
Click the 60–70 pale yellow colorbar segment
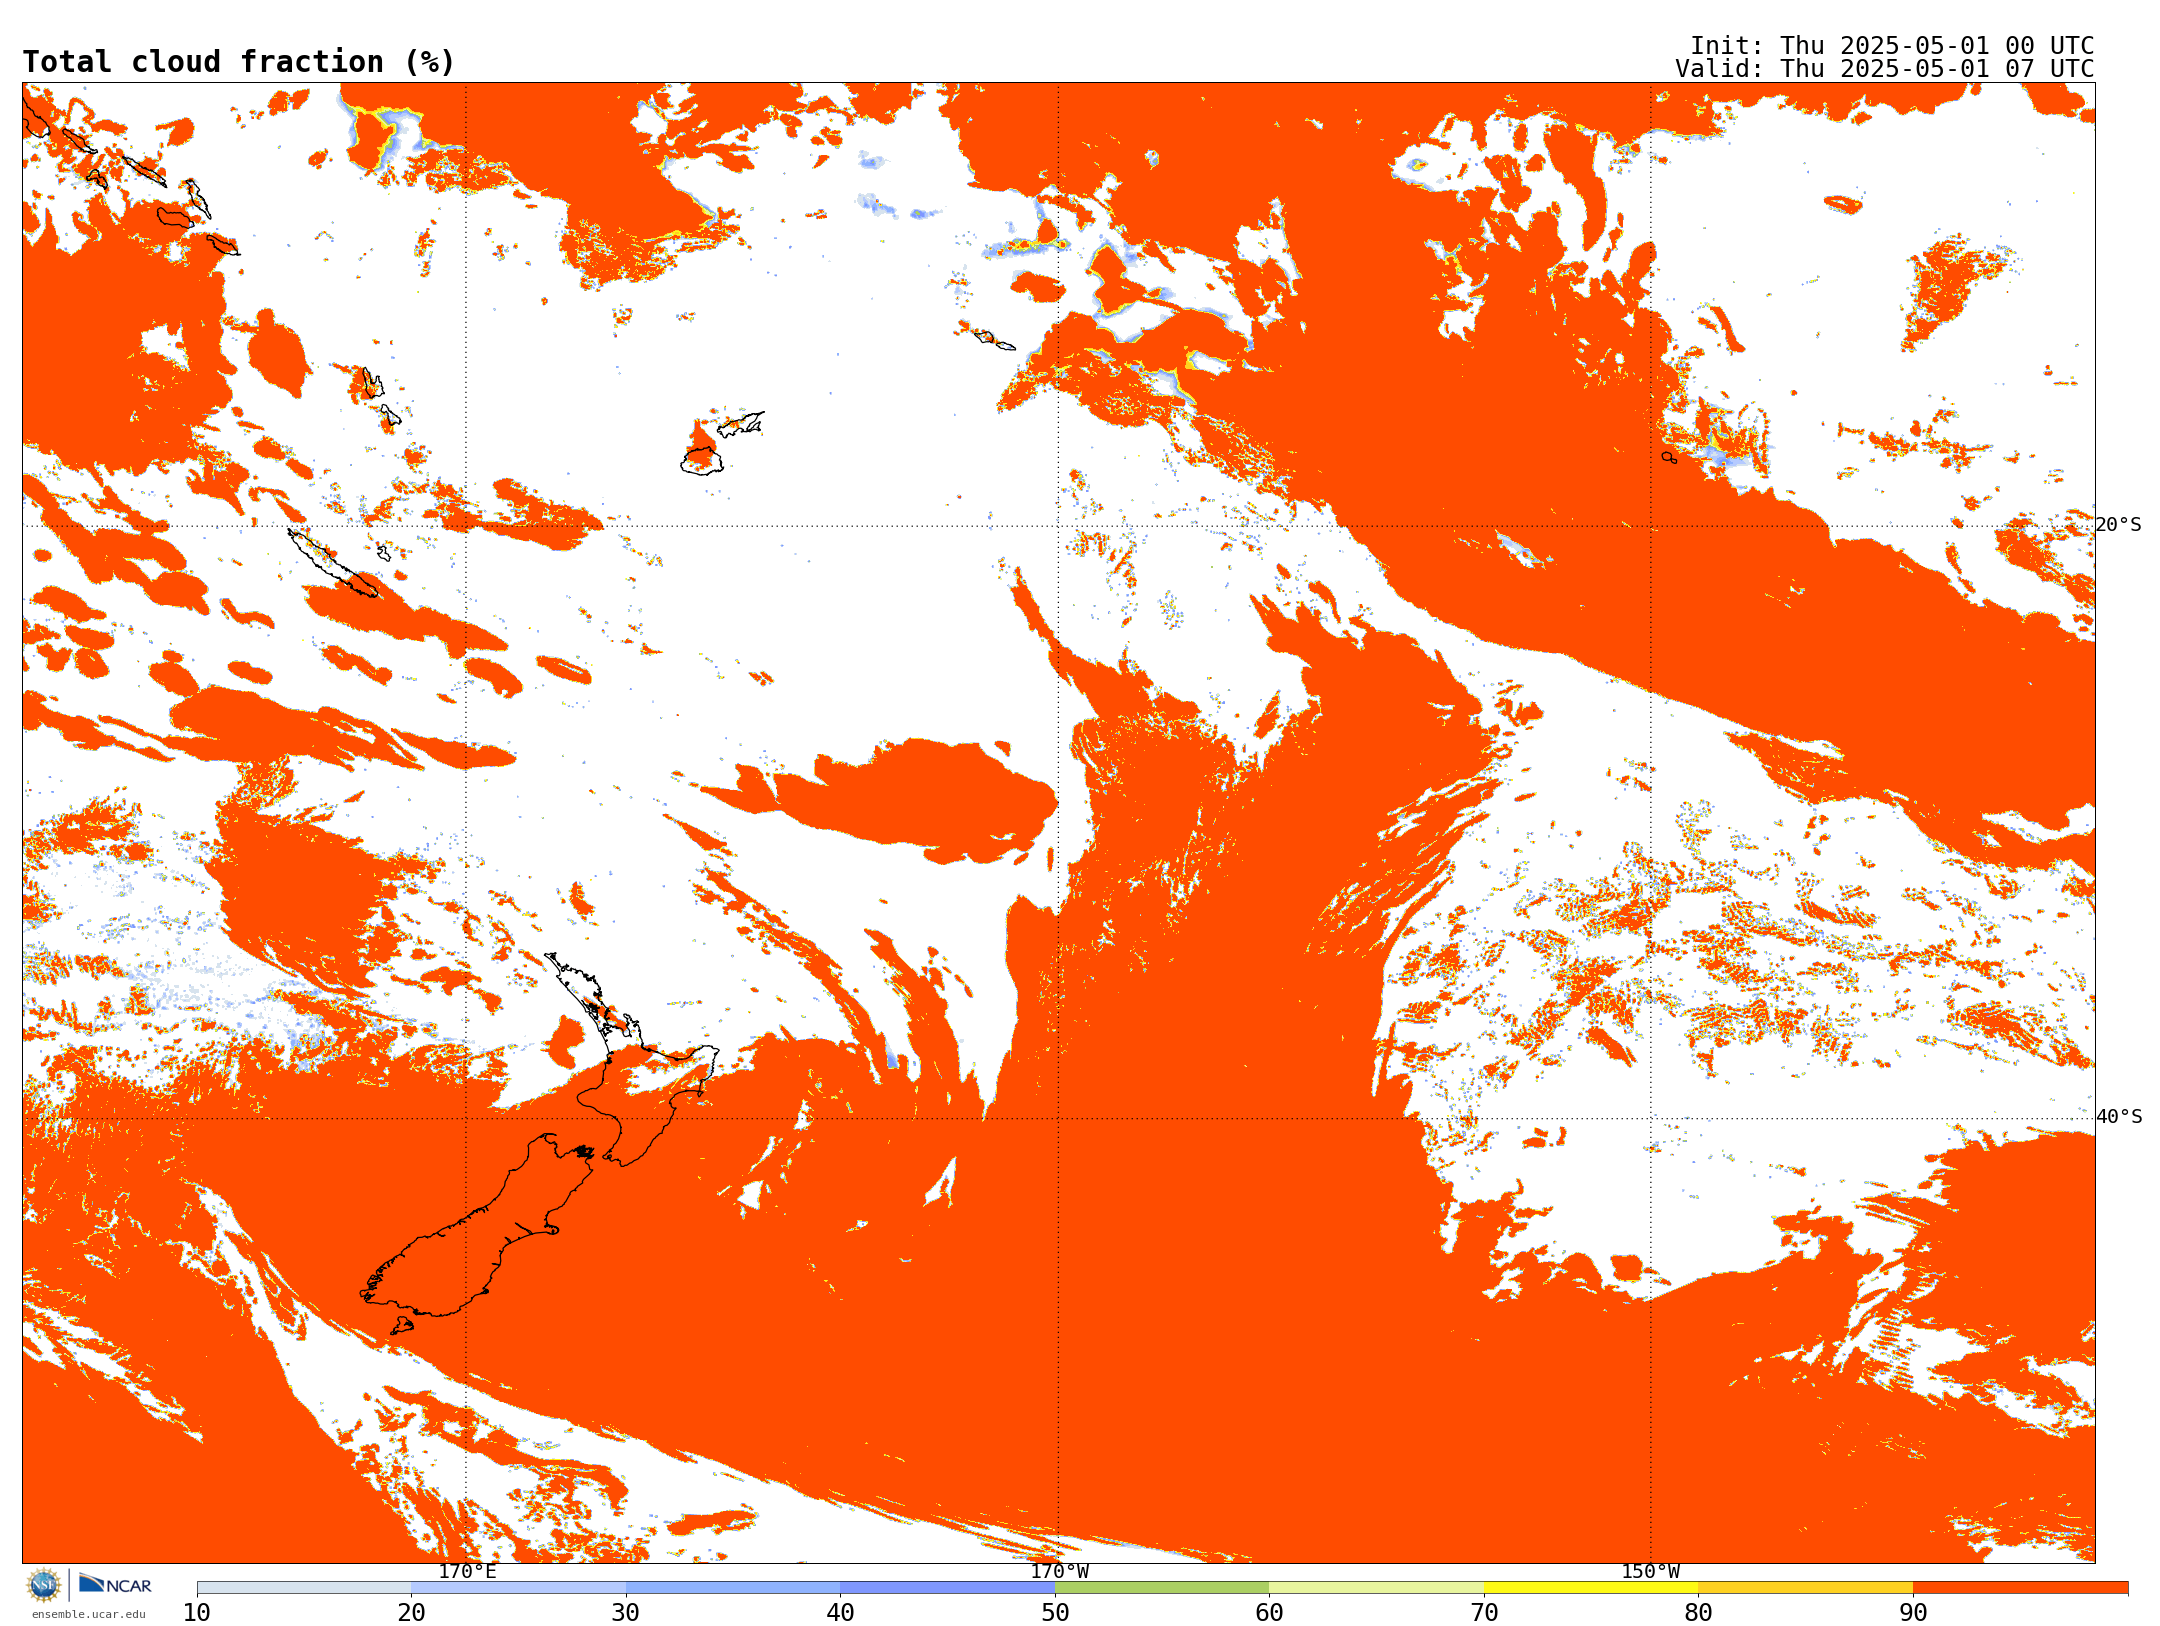point(1377,1588)
